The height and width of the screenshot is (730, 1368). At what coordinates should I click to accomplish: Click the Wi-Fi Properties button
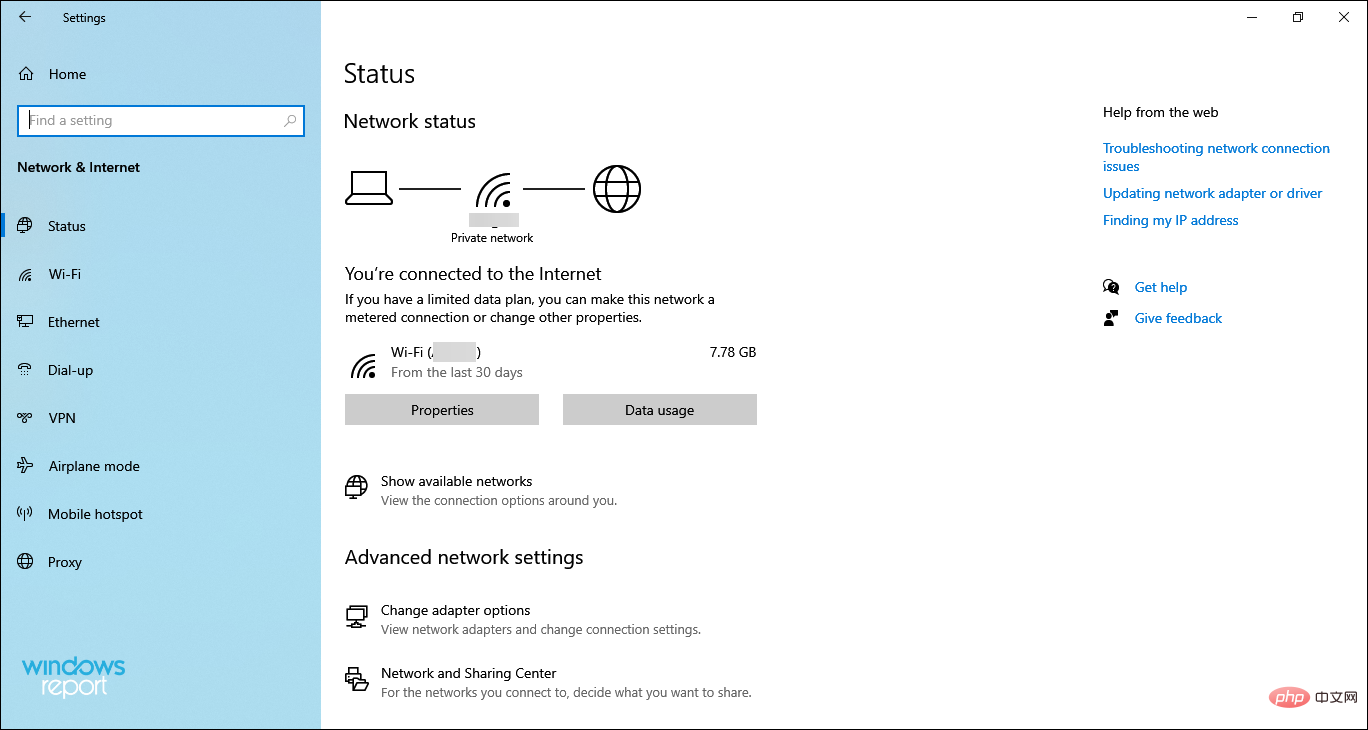click(x=441, y=409)
